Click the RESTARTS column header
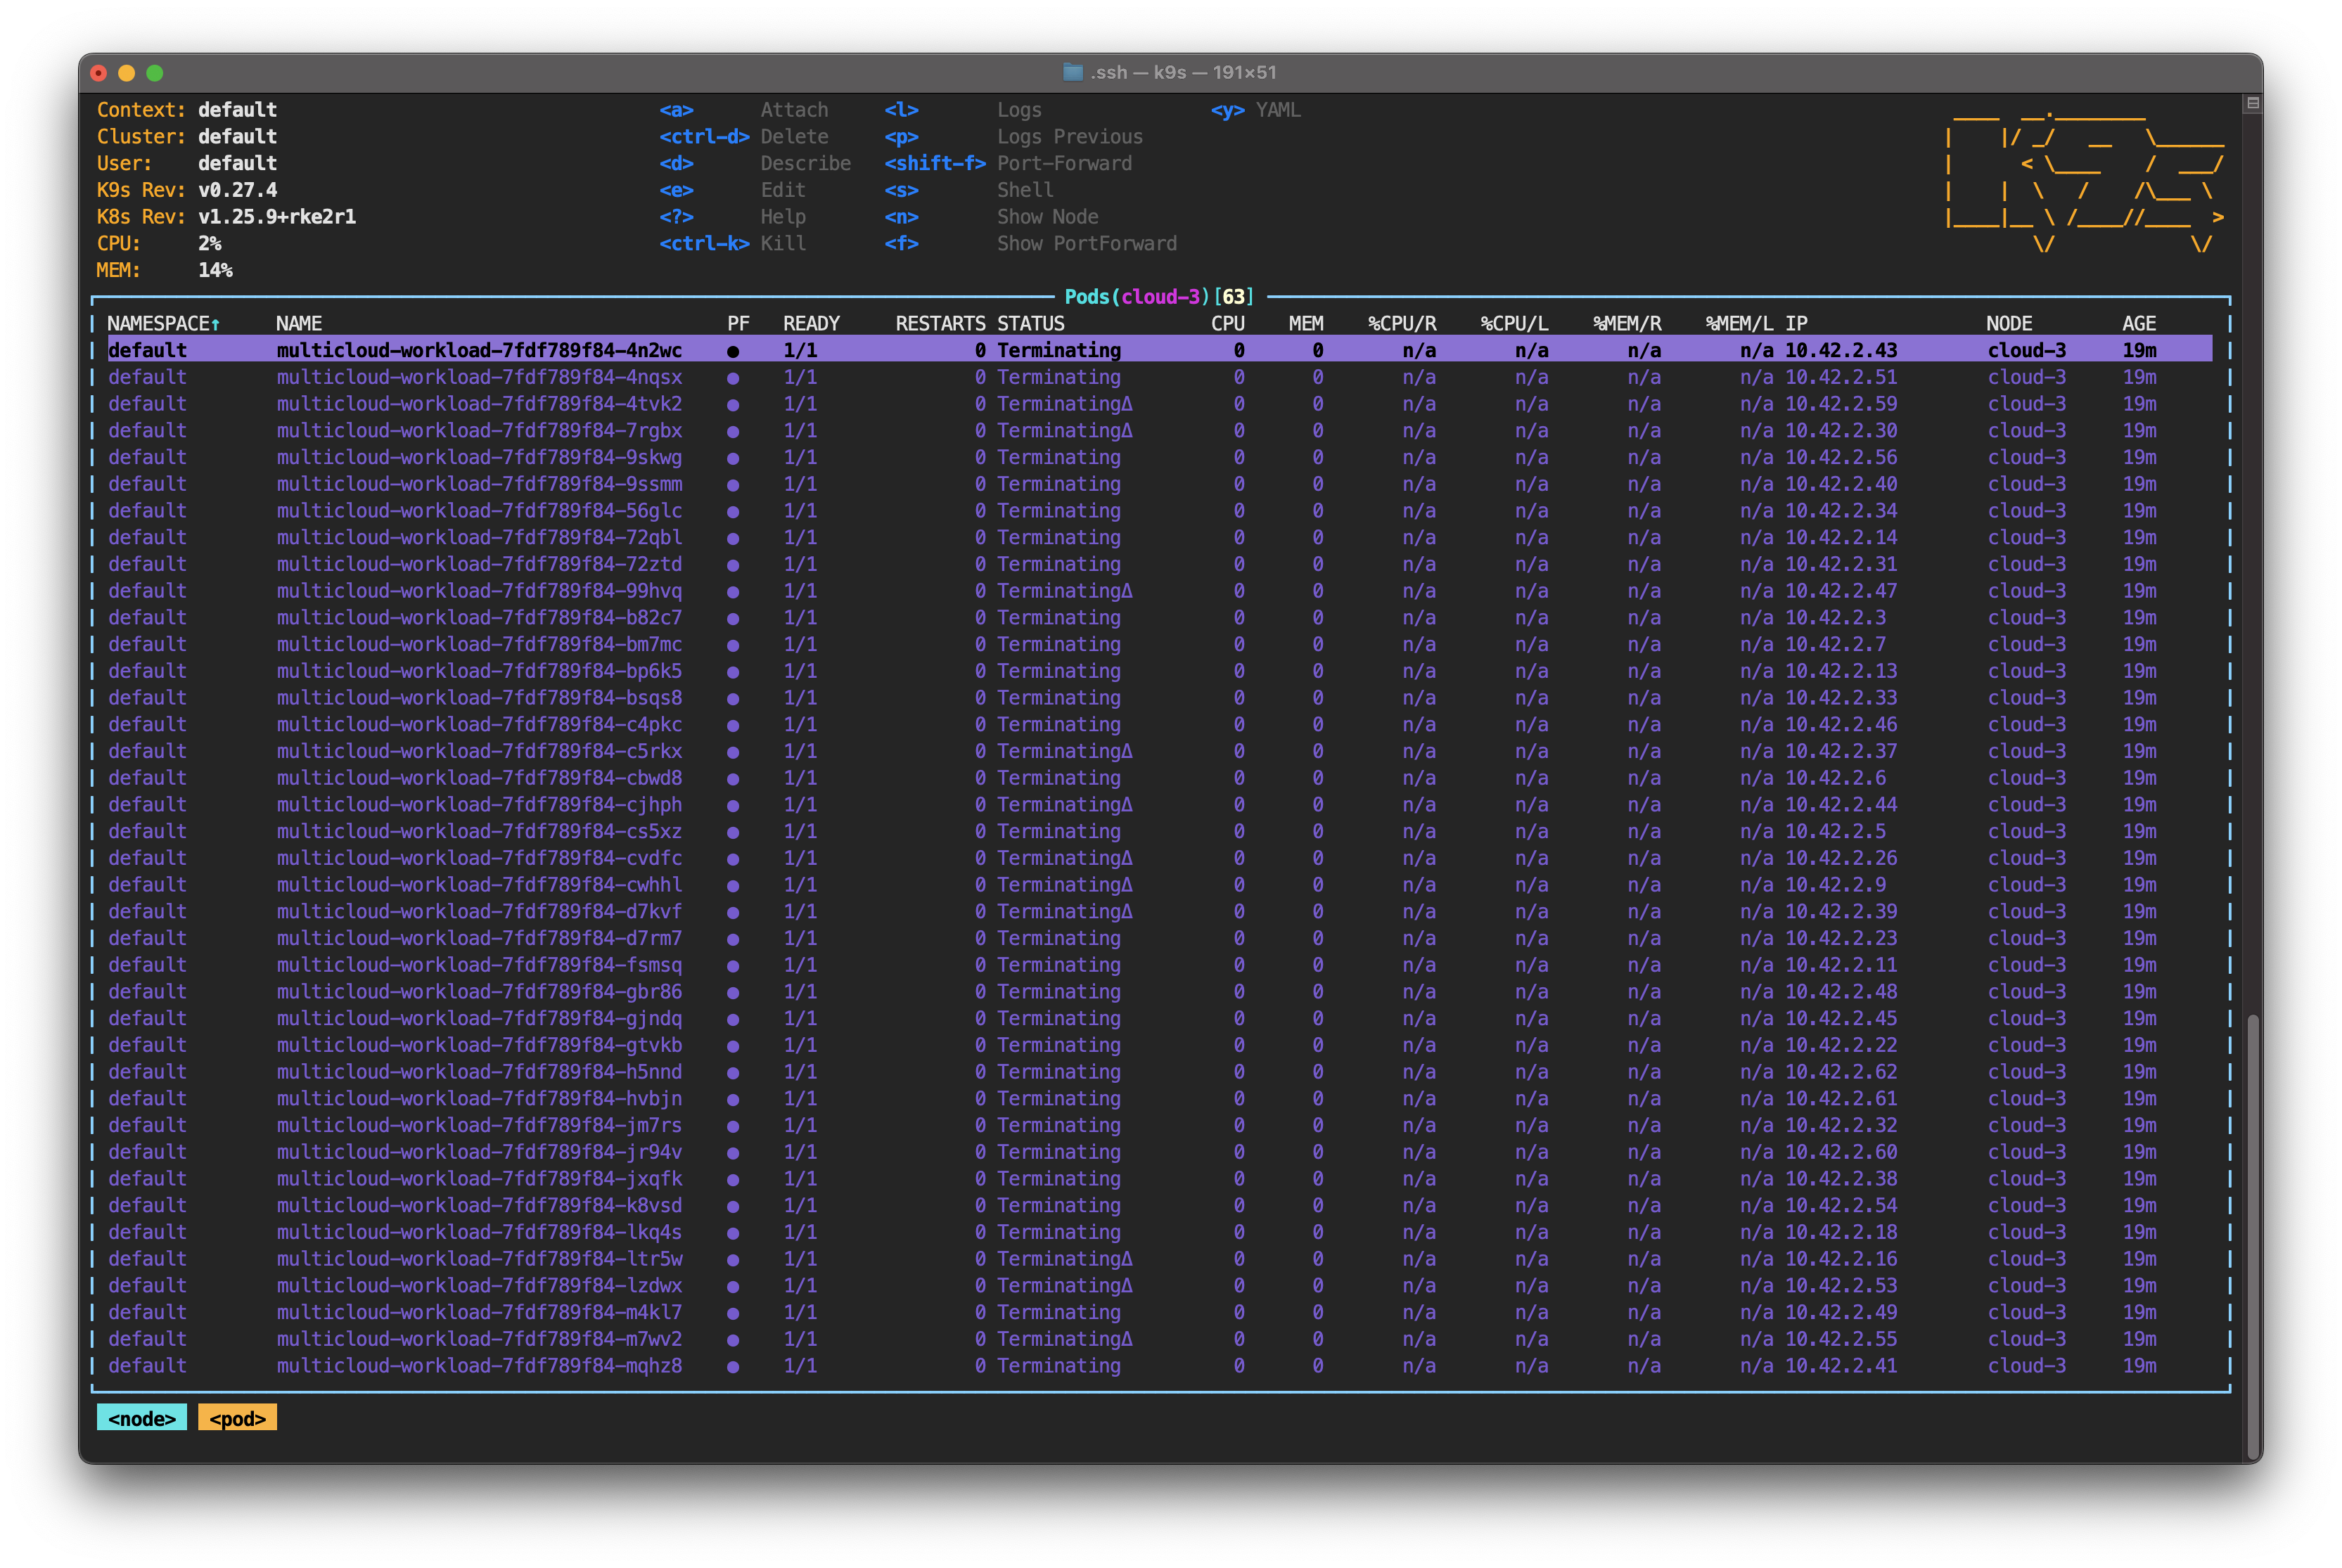Image resolution: width=2342 pixels, height=1568 pixels. 940,324
